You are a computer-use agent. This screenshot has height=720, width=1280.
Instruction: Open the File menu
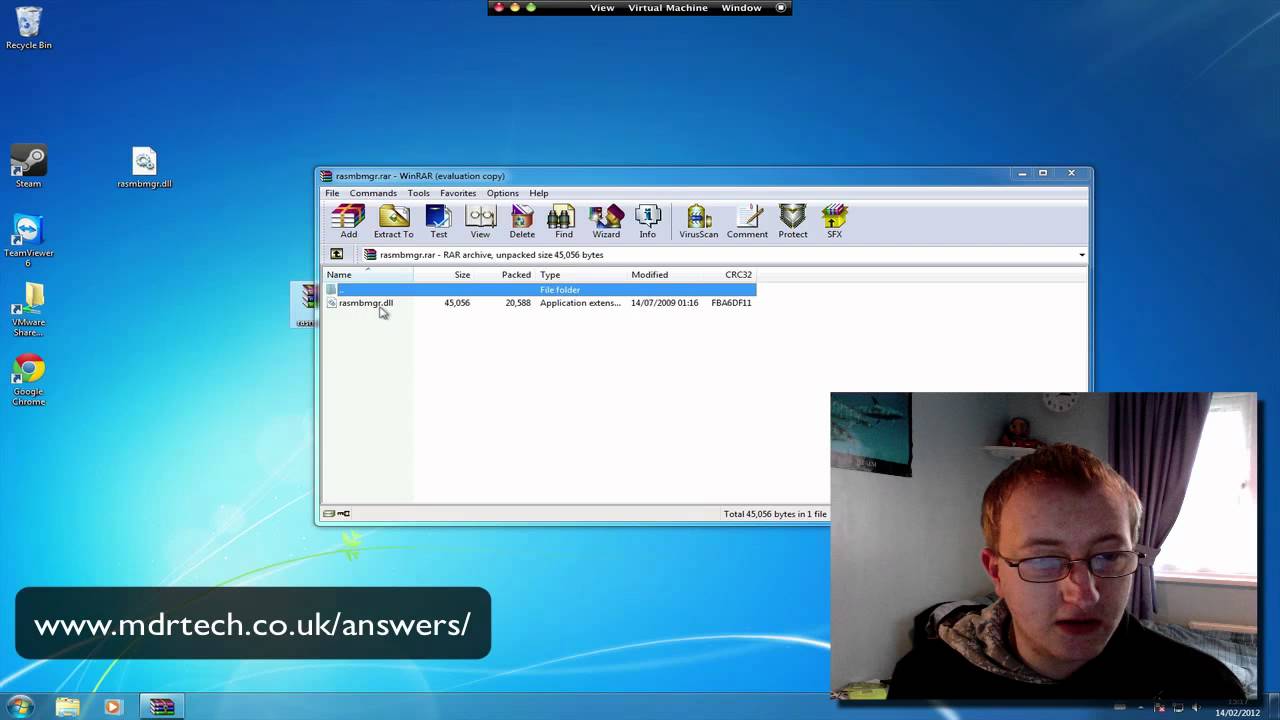pyautogui.click(x=332, y=193)
